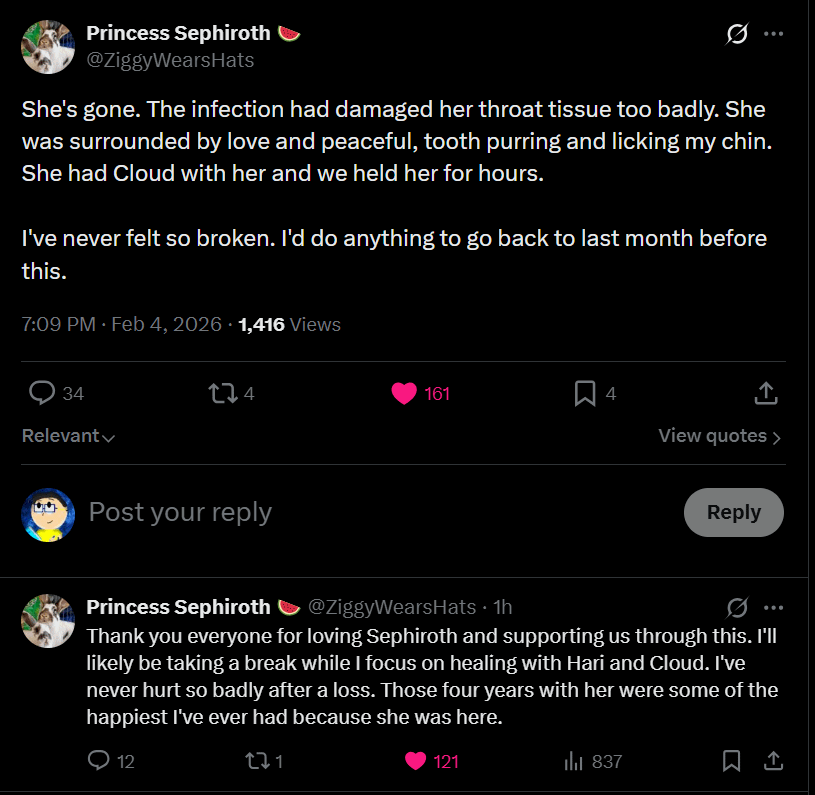Reply to the follow-up post
Viewport: 815px width, 795px height.
[98, 761]
